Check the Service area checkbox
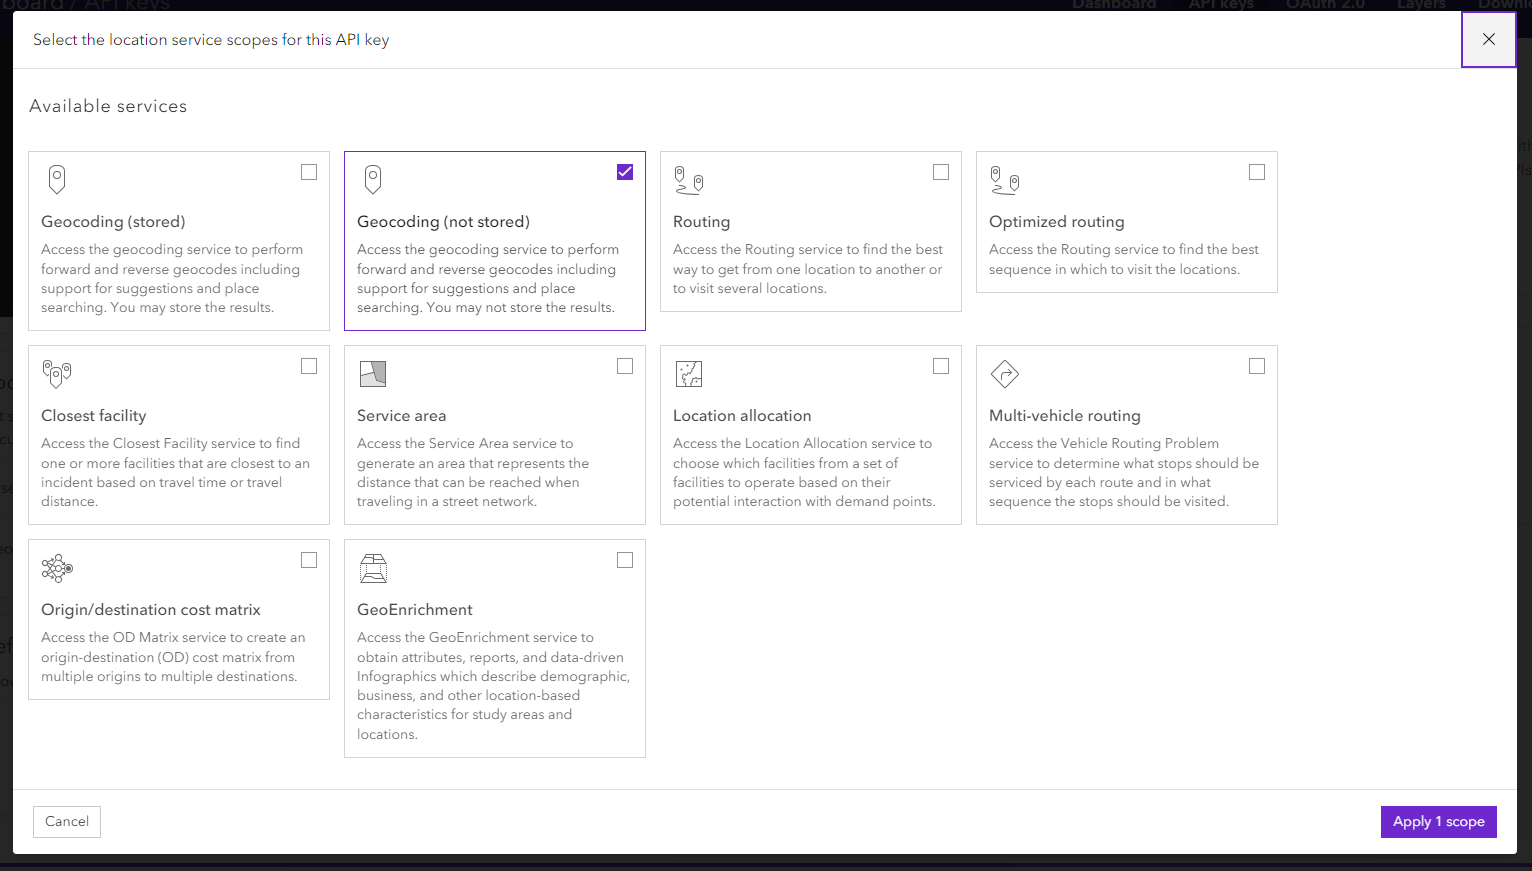 click(x=625, y=366)
